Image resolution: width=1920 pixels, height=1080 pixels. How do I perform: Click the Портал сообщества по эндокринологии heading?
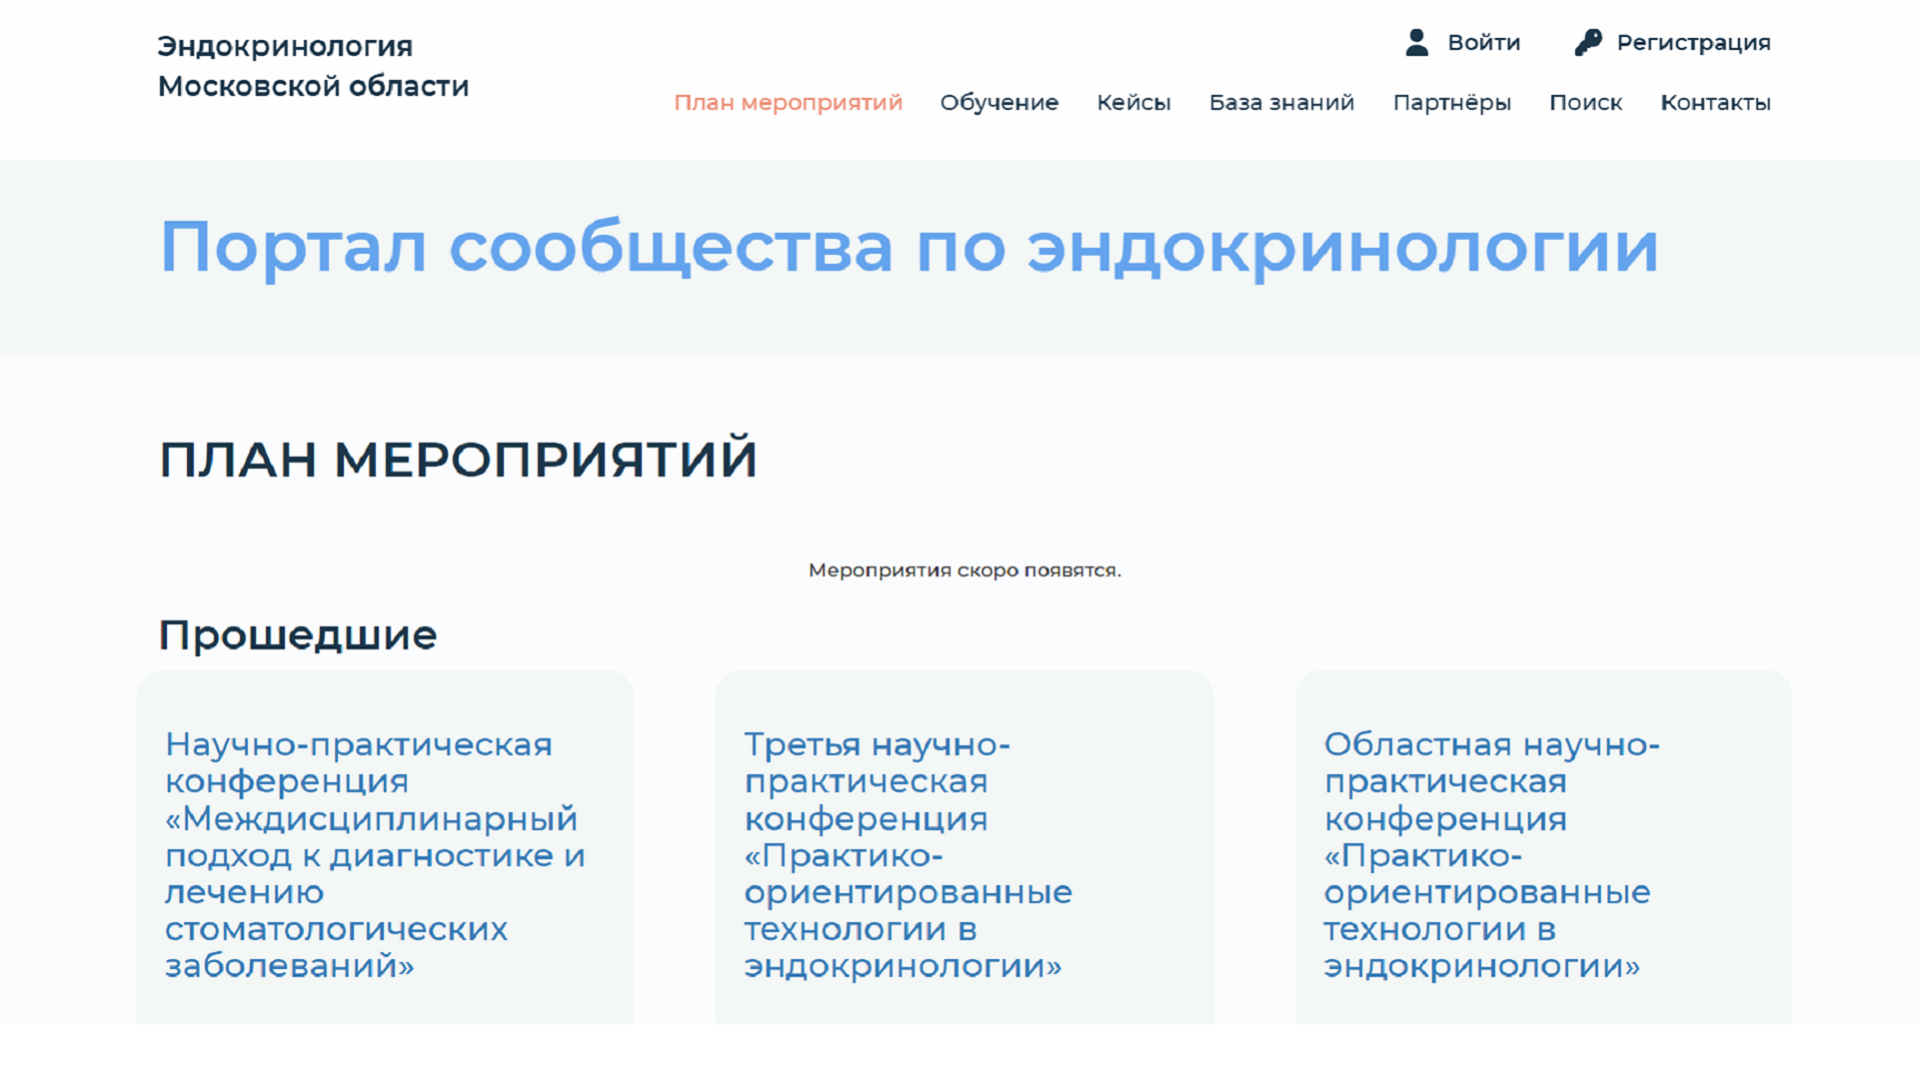point(908,247)
